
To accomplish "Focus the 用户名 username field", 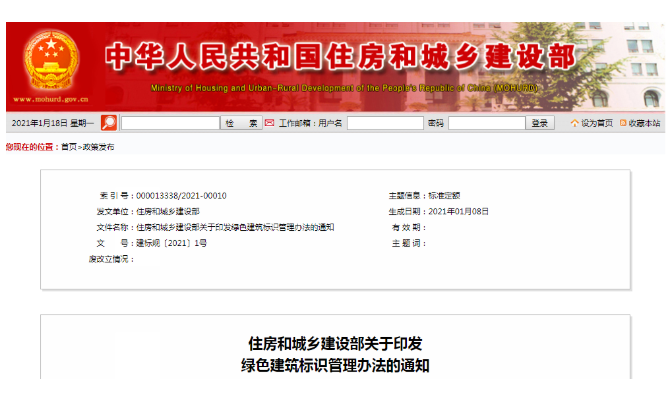I will pyautogui.click(x=385, y=123).
